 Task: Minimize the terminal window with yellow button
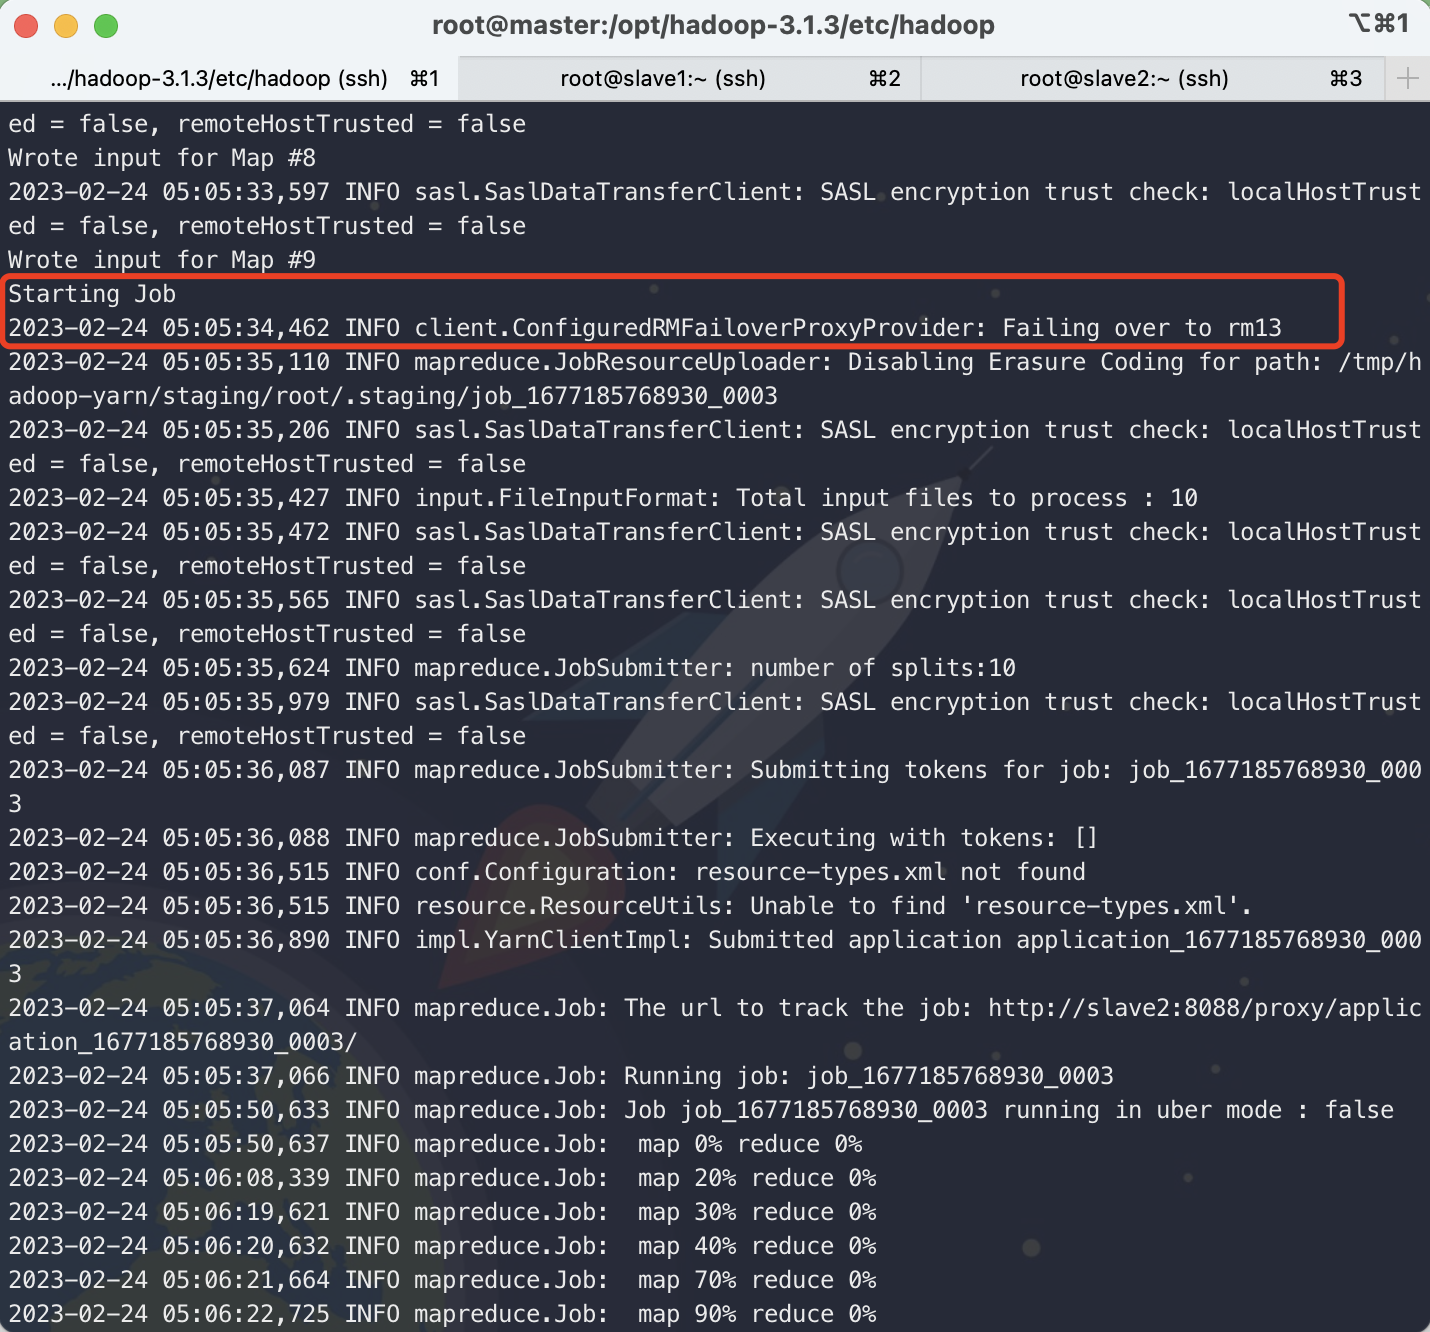(66, 26)
